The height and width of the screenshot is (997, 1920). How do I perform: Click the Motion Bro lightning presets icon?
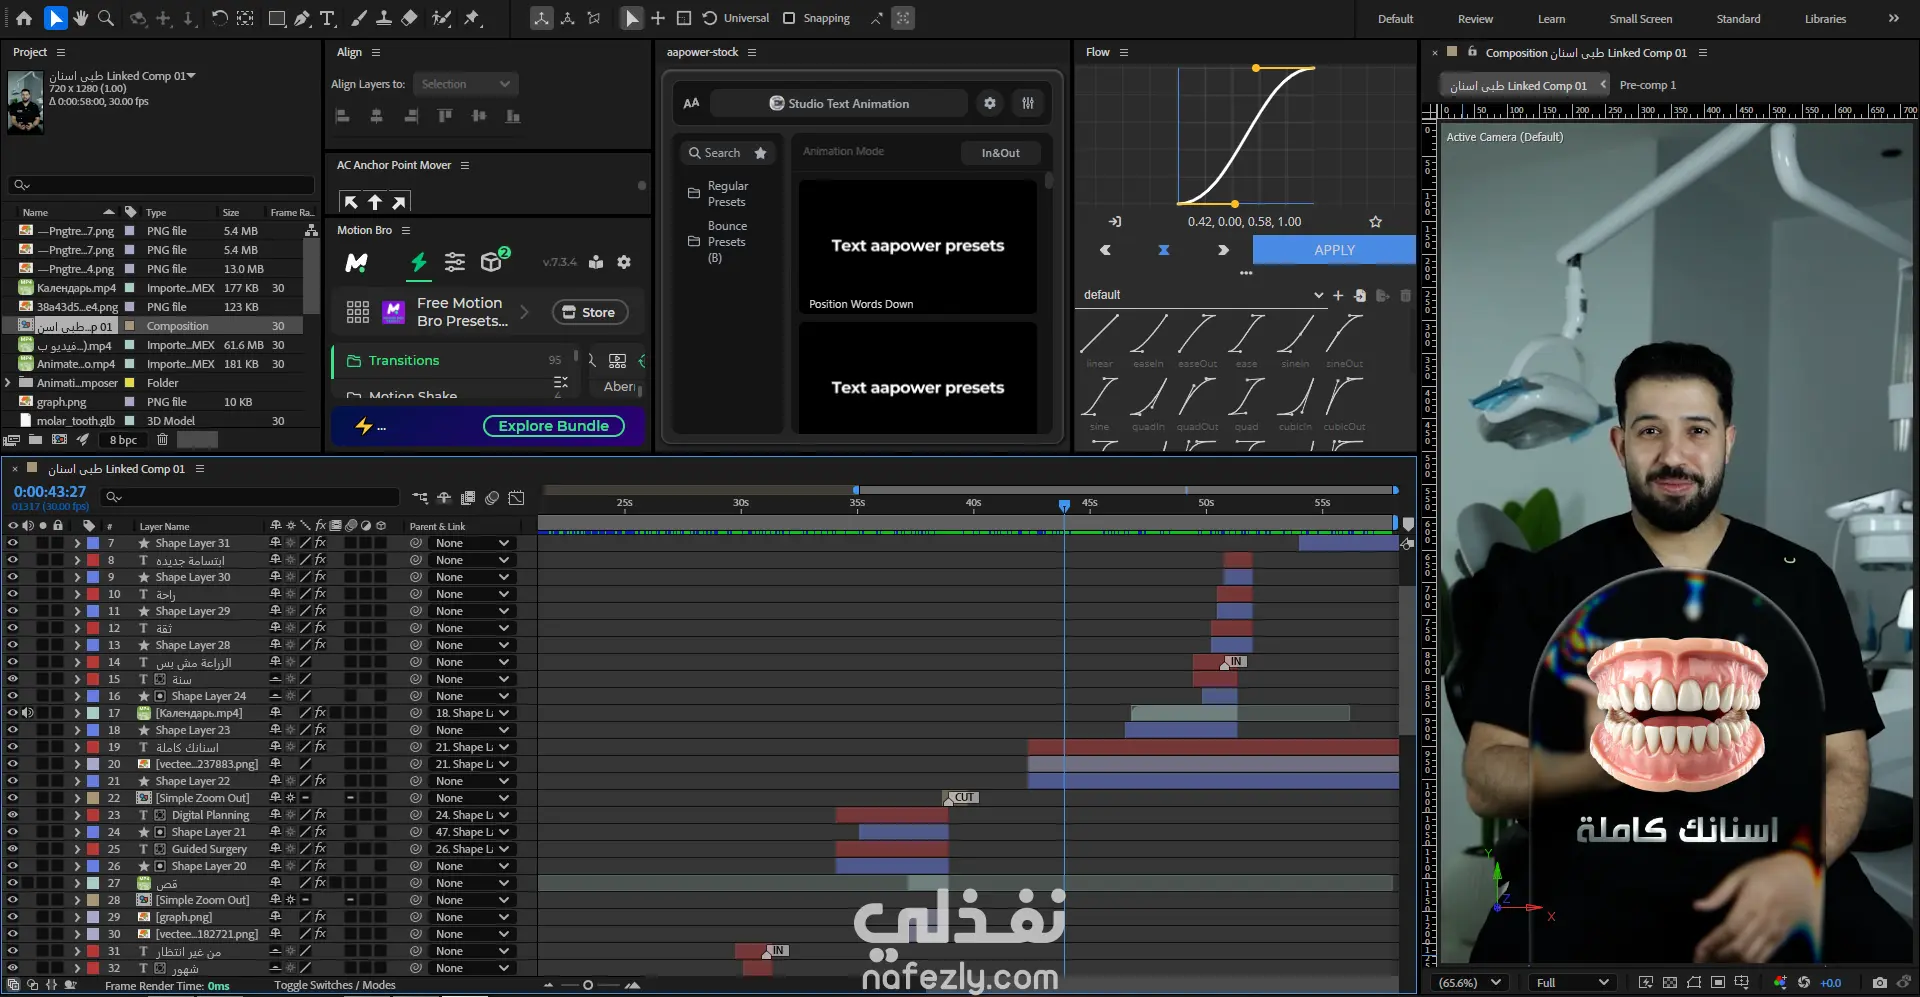coord(419,262)
